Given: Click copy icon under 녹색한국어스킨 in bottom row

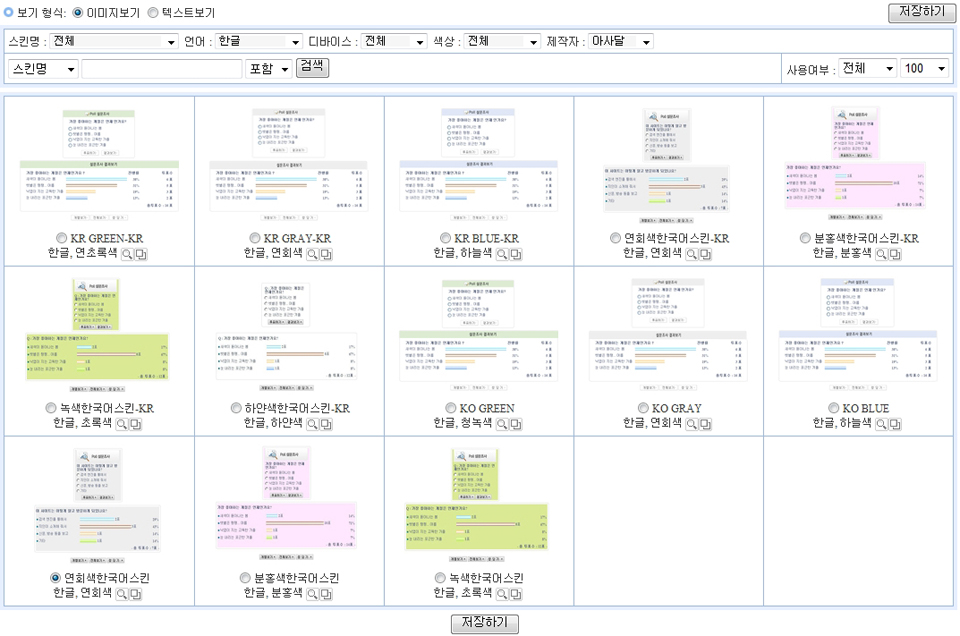Looking at the screenshot, I should point(516,595).
